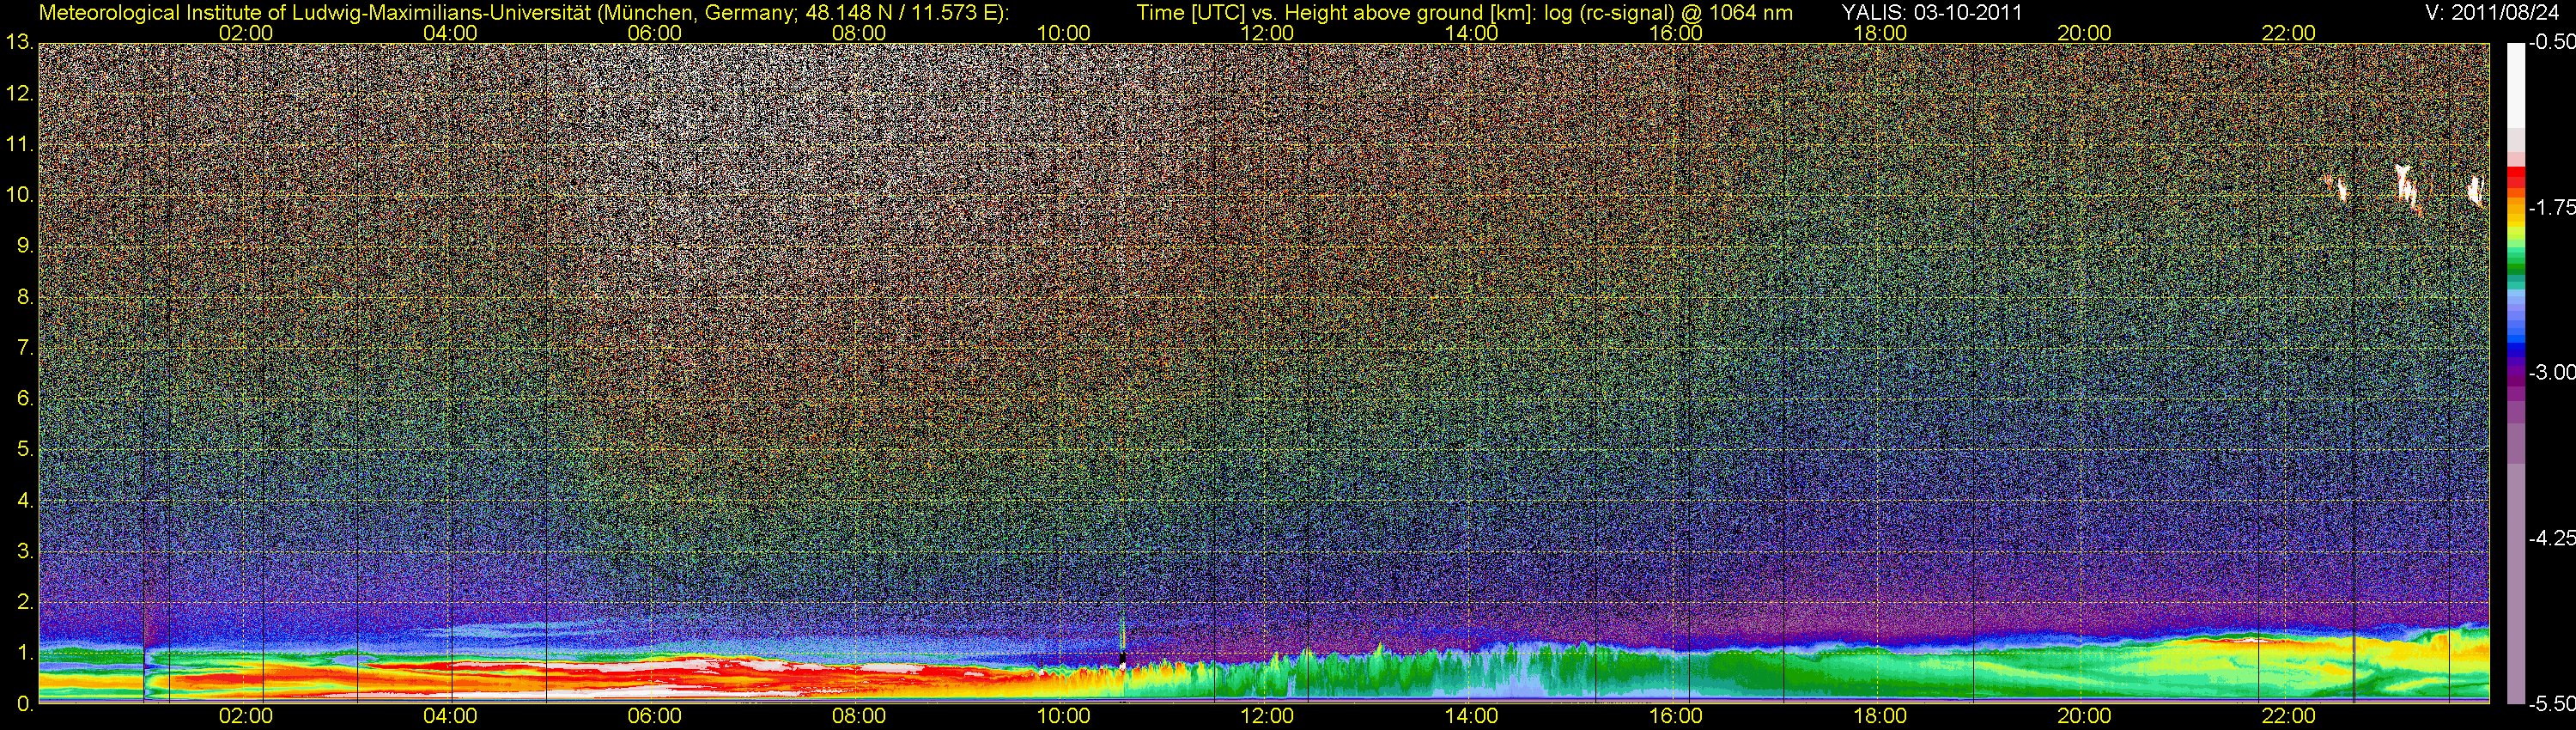
Task: Select the height axis label '12.'
Action: pyautogui.click(x=19, y=94)
